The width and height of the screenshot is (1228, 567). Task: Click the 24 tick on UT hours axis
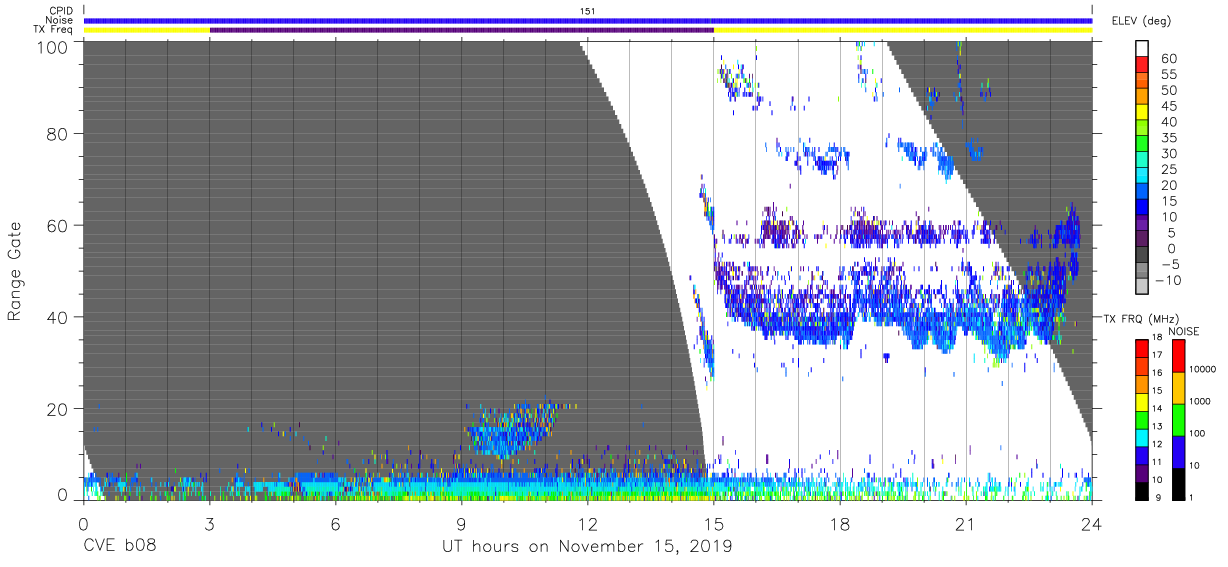(1092, 523)
